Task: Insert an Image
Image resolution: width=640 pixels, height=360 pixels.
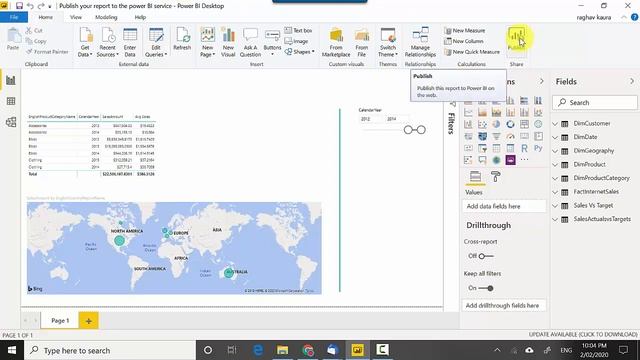Action: 296,41
